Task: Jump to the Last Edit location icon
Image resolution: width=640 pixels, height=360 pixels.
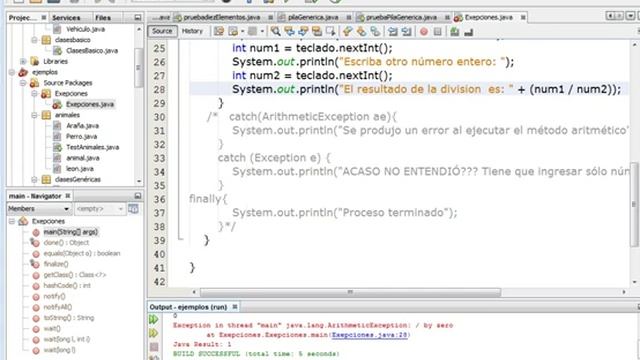Action: pos(219,31)
